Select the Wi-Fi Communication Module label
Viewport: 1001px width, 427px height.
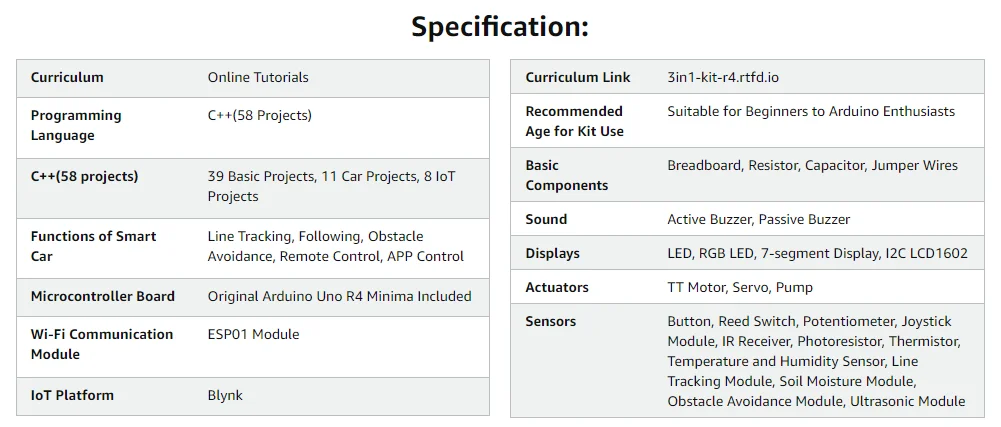(x=101, y=344)
